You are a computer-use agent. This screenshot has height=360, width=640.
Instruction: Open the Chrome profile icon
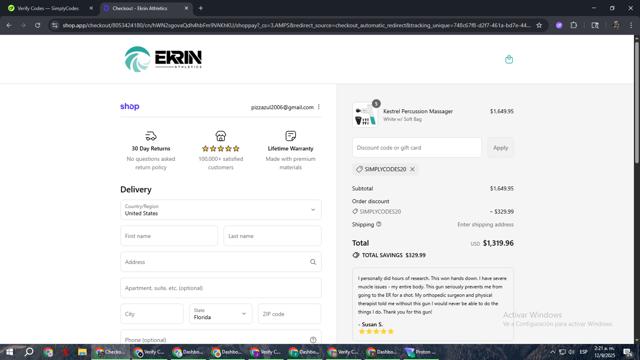[x=616, y=25]
